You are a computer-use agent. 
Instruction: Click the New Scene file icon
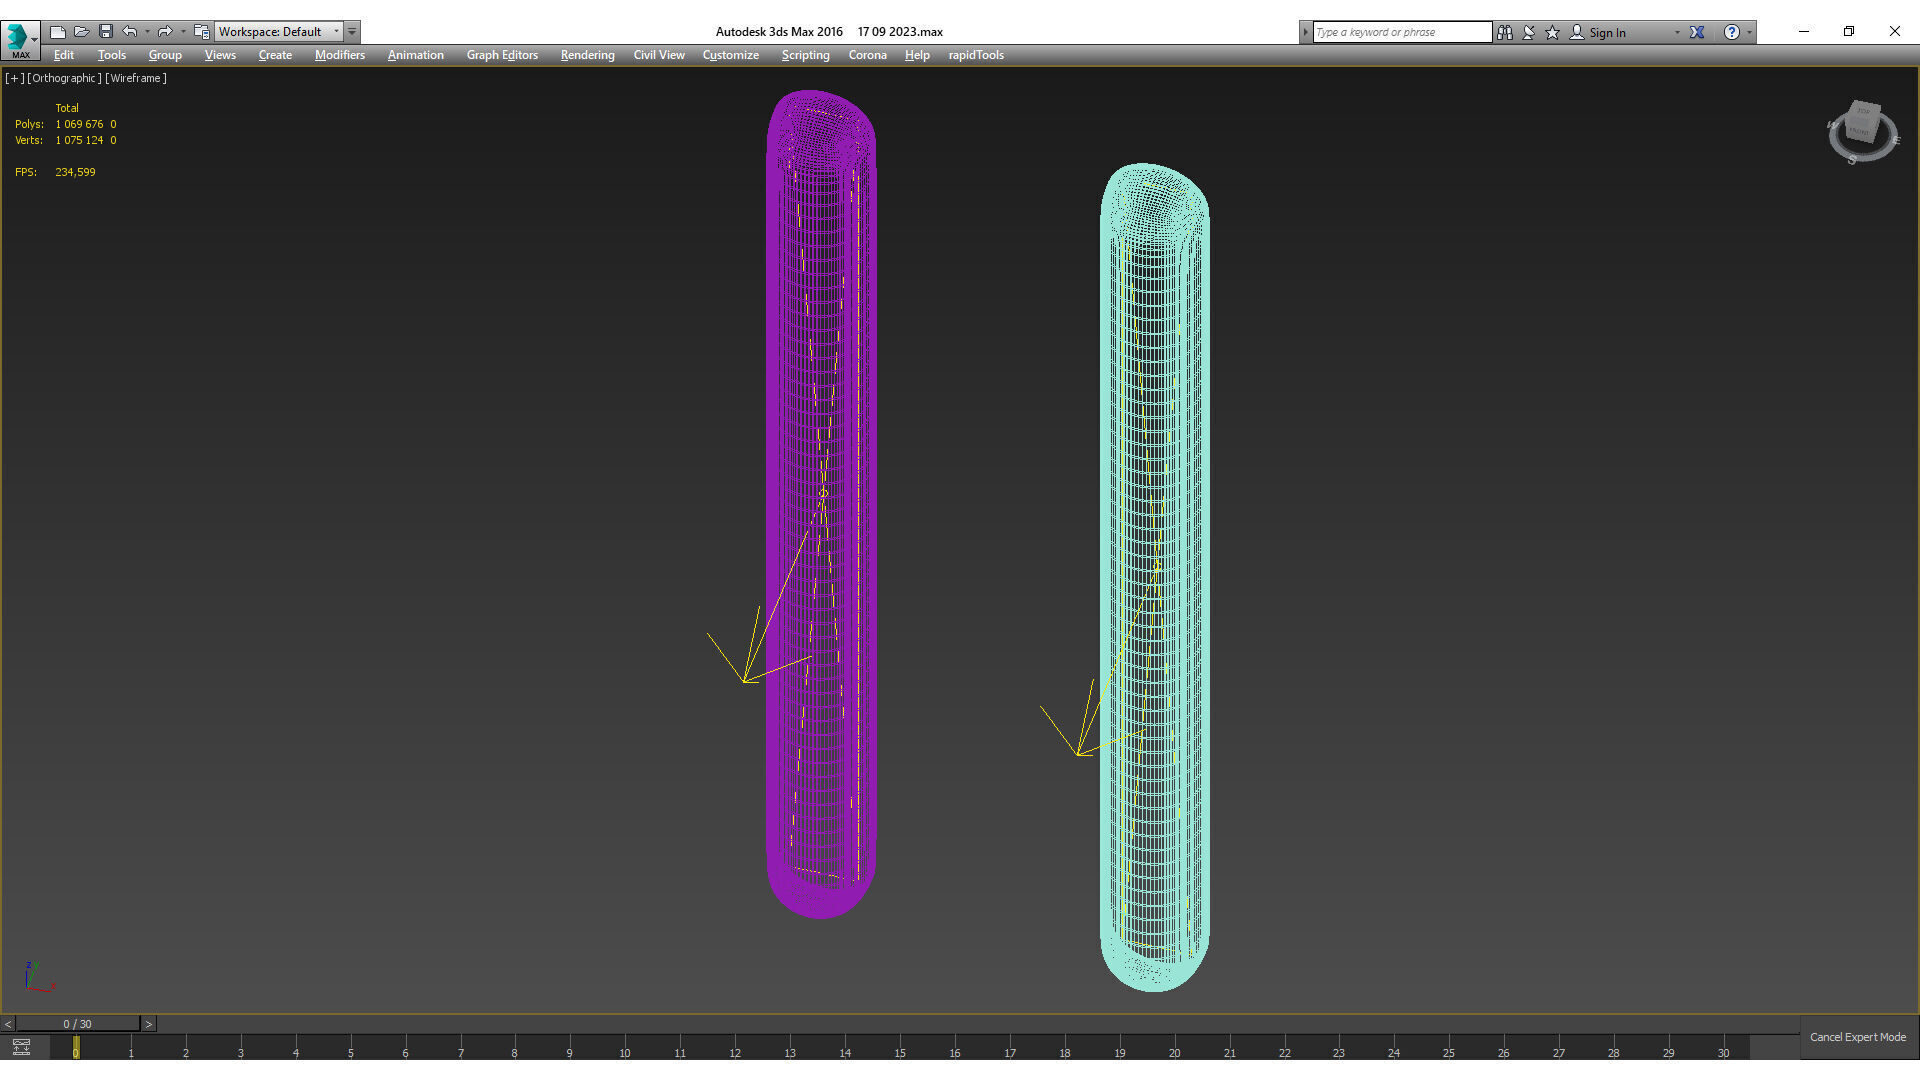(x=58, y=32)
